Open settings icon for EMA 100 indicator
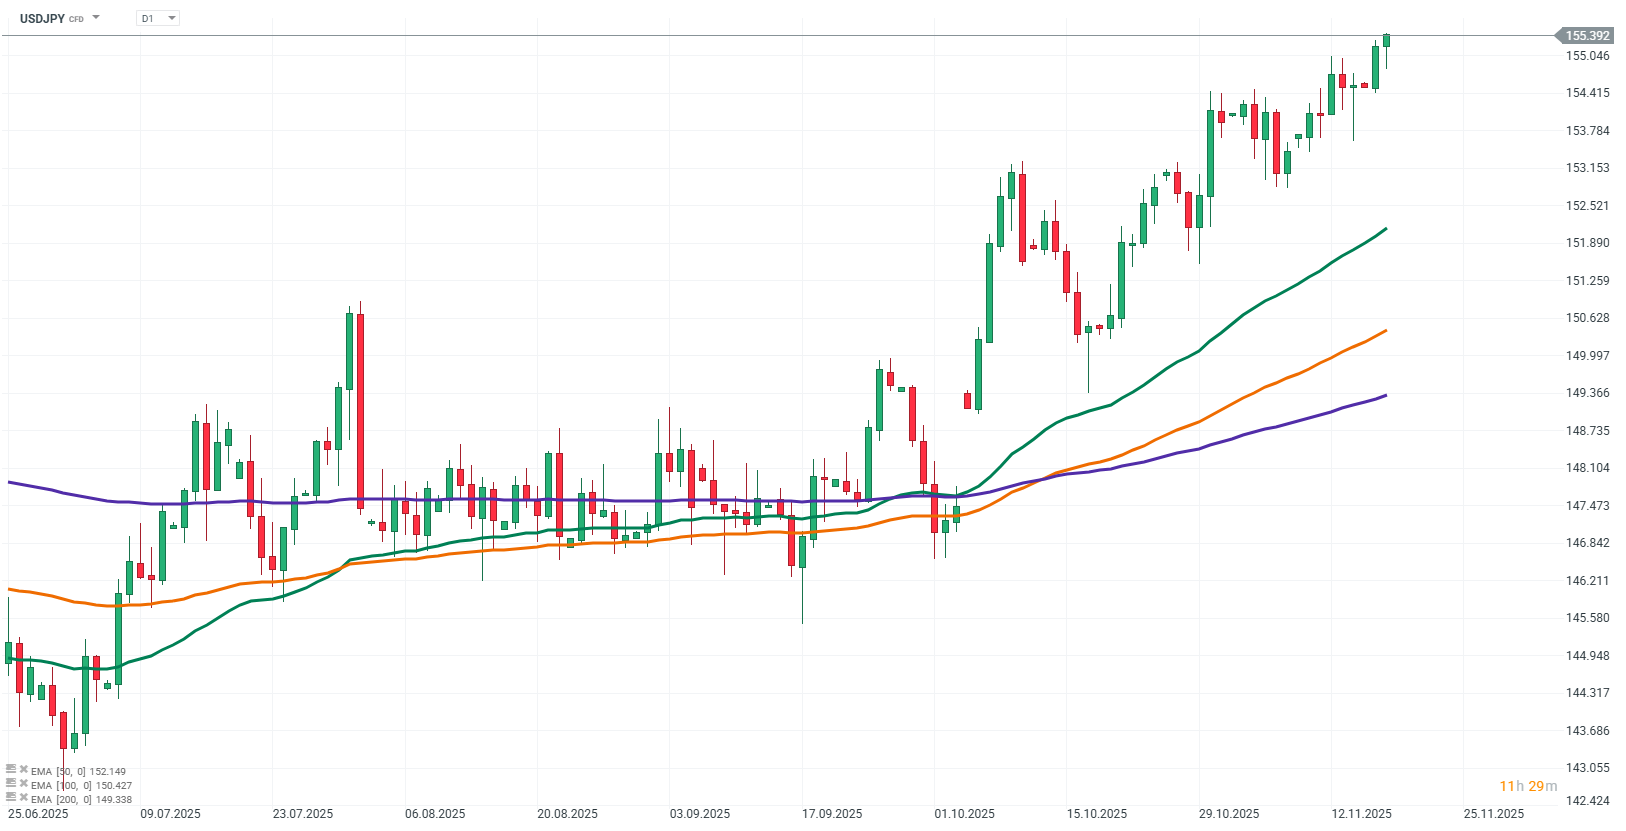The image size is (1626, 831). pyautogui.click(x=11, y=784)
